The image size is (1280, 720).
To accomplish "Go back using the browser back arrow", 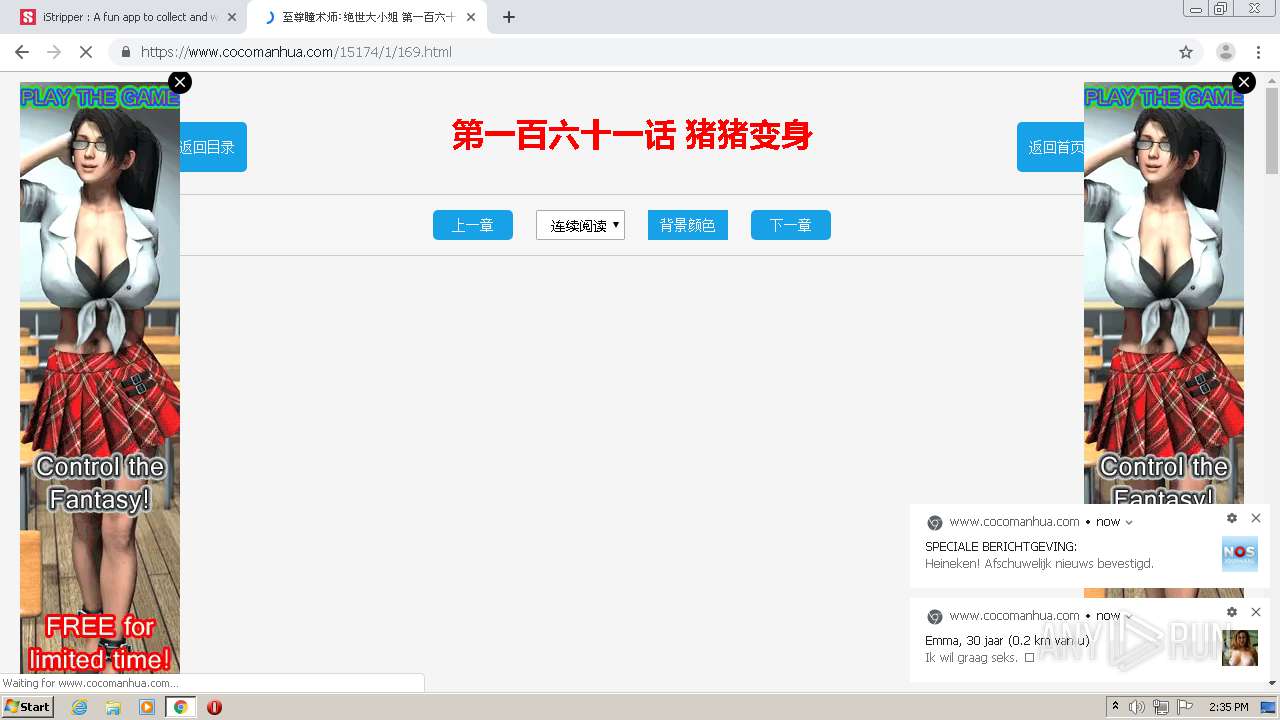I will (22, 52).
